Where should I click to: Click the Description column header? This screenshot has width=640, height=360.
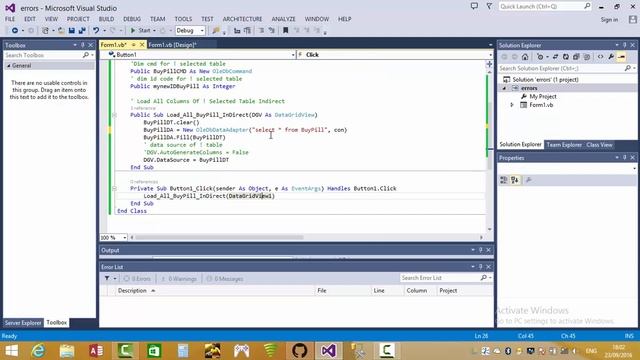(132, 291)
